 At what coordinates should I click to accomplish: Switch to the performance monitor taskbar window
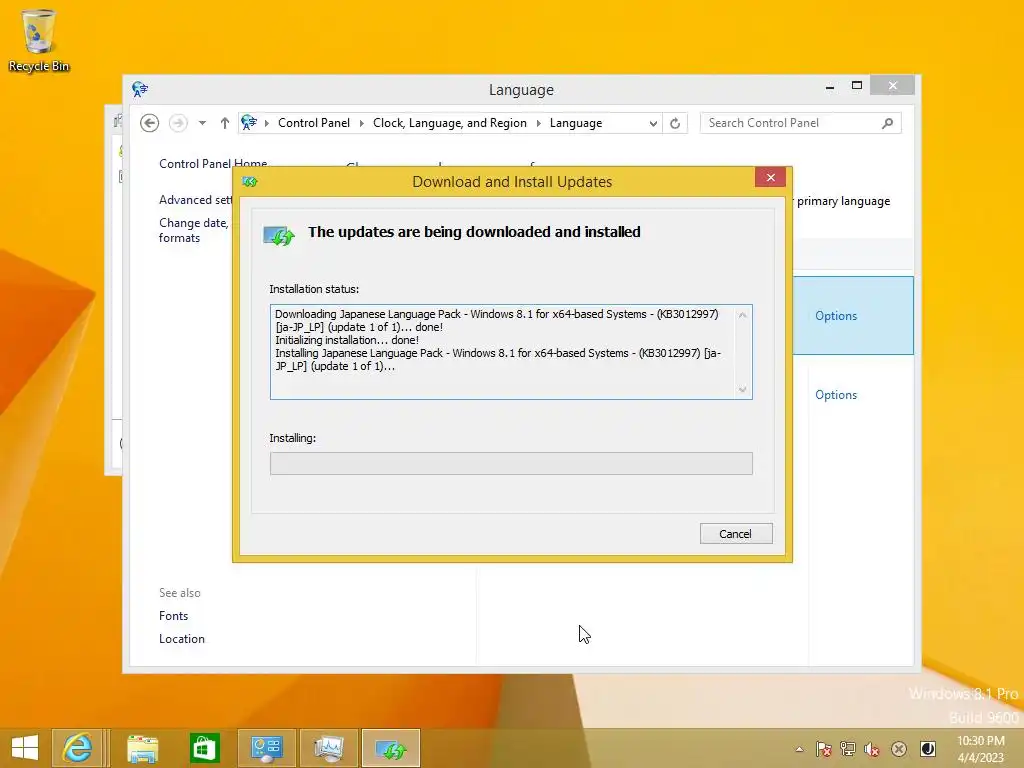(328, 748)
